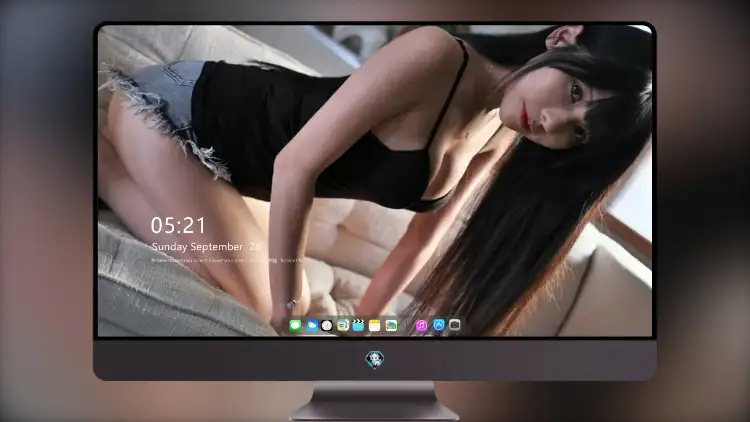The height and width of the screenshot is (422, 750).
Task: Click the yellow-green chat icon in the dock
Action: (342, 326)
